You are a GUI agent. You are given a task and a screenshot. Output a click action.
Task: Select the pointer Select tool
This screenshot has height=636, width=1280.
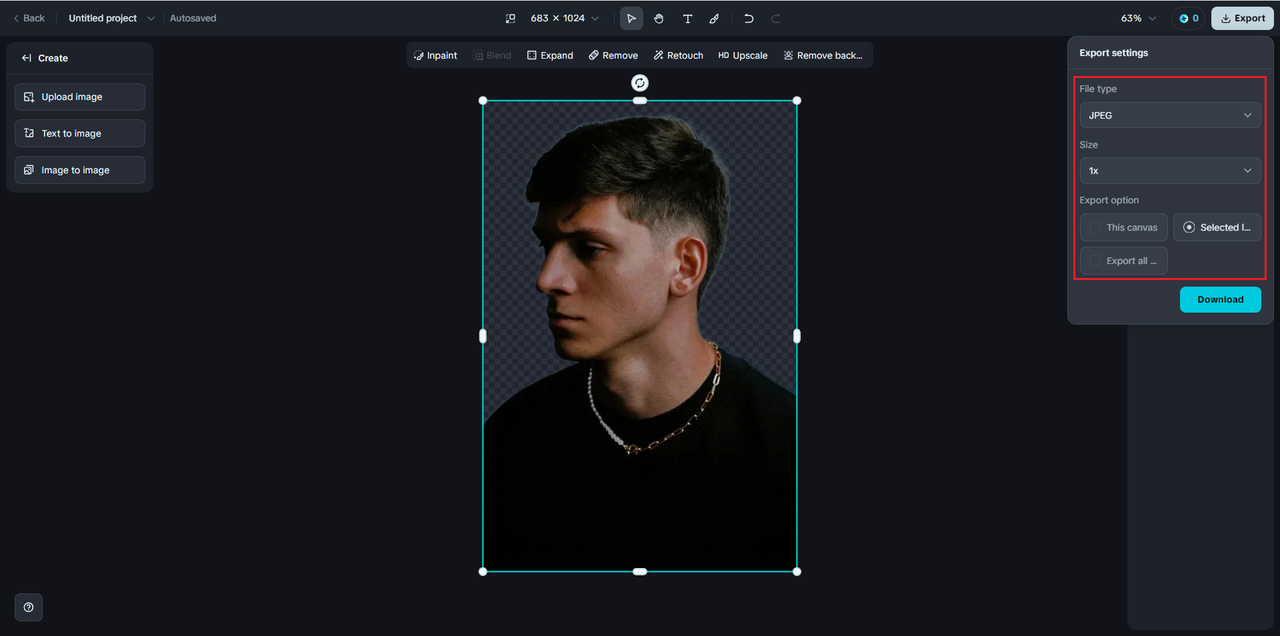pos(631,18)
